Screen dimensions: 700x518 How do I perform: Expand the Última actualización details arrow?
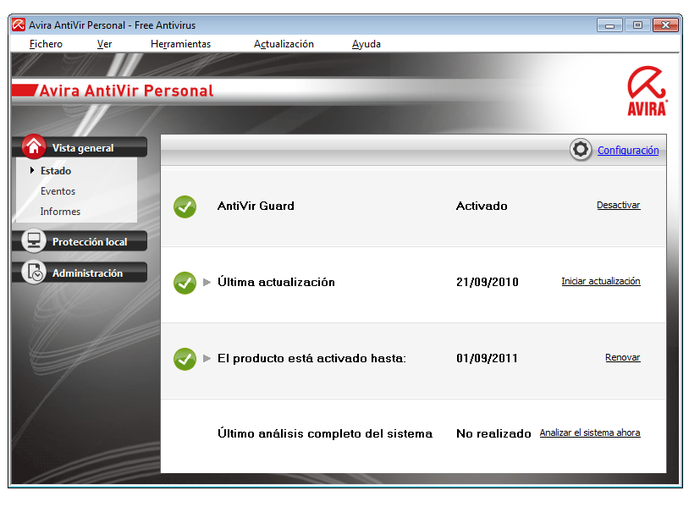(207, 282)
